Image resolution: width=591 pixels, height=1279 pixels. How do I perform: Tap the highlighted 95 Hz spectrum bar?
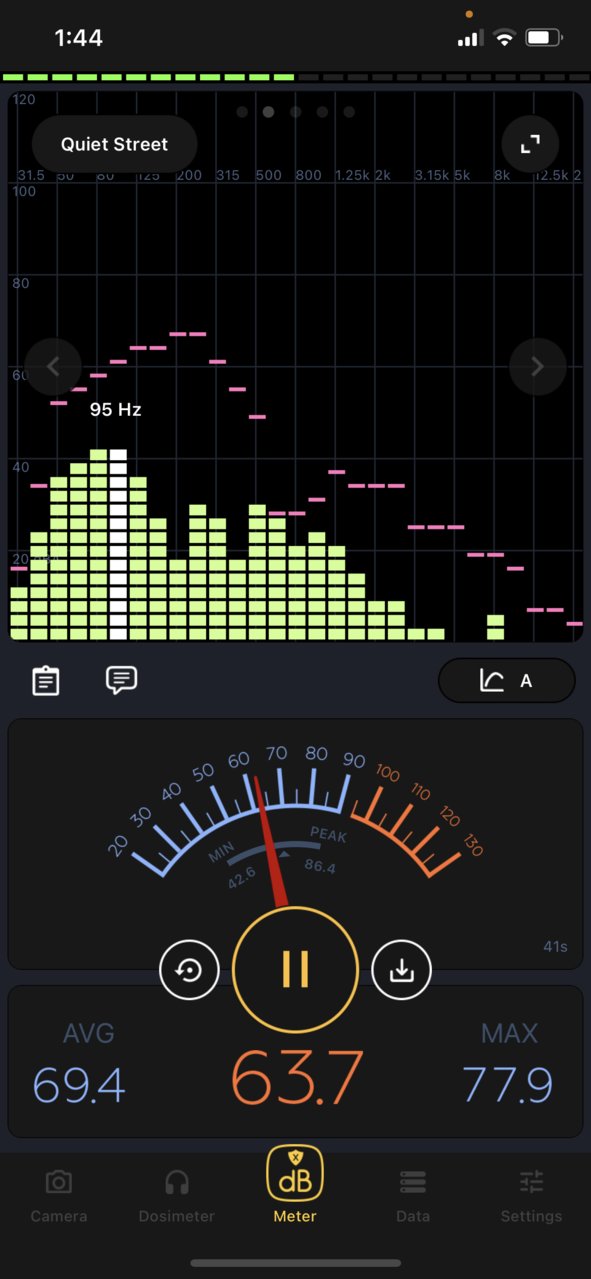pyautogui.click(x=118, y=544)
